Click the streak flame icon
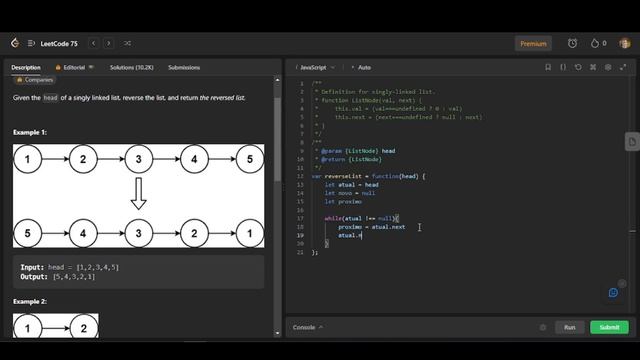Image resolution: width=640 pixels, height=360 pixels. pyautogui.click(x=595, y=43)
